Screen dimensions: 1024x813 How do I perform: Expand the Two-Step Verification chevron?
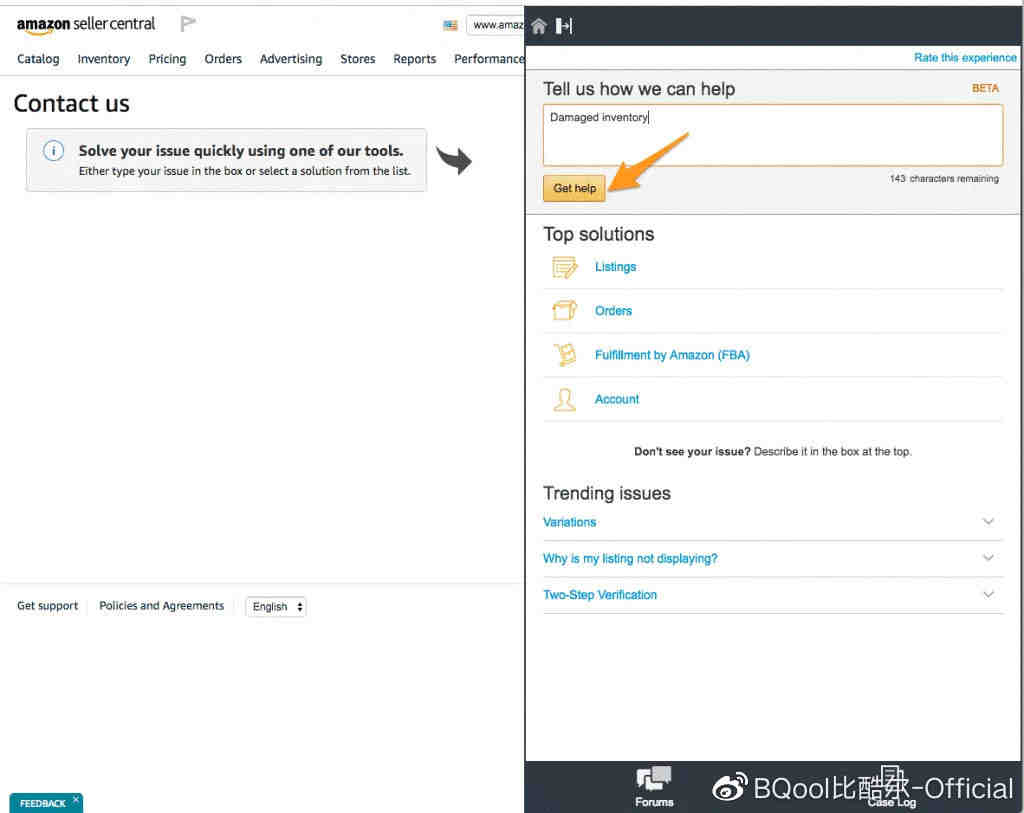[x=988, y=595]
